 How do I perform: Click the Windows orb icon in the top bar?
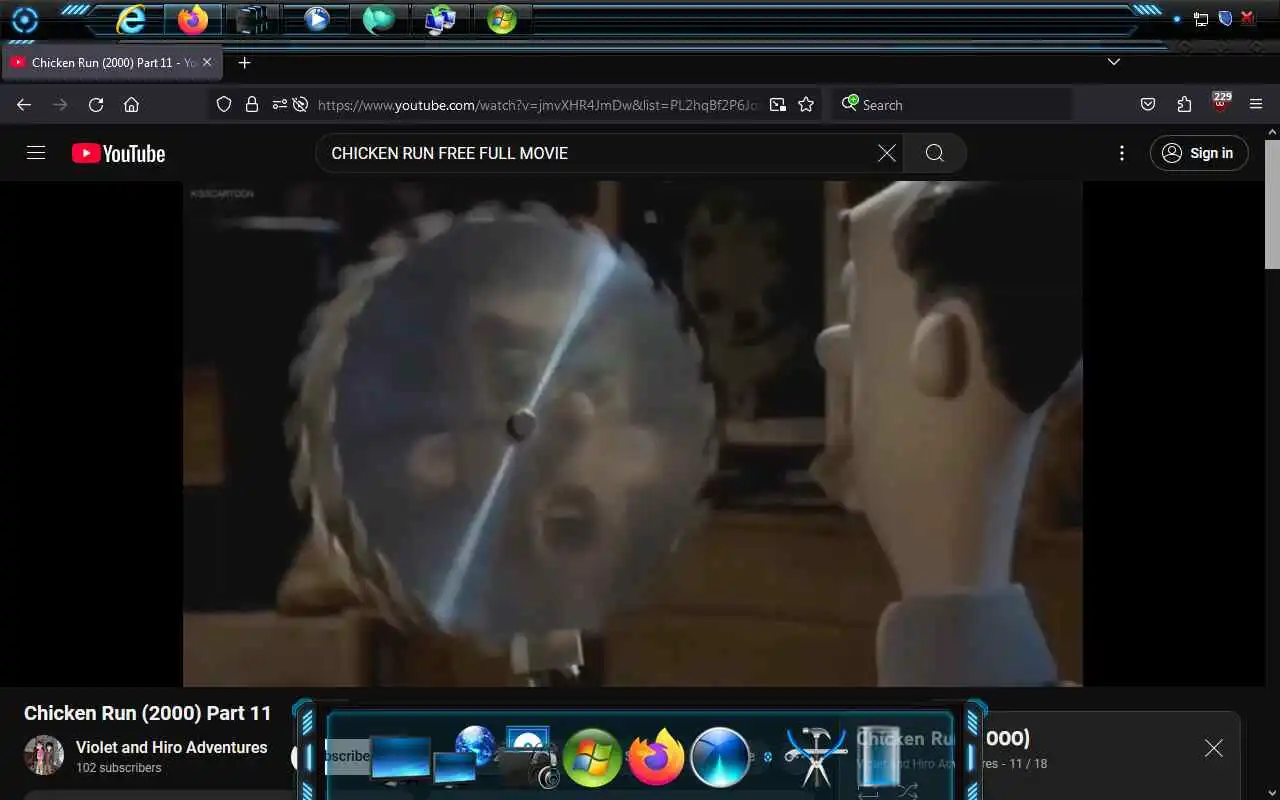click(x=502, y=19)
